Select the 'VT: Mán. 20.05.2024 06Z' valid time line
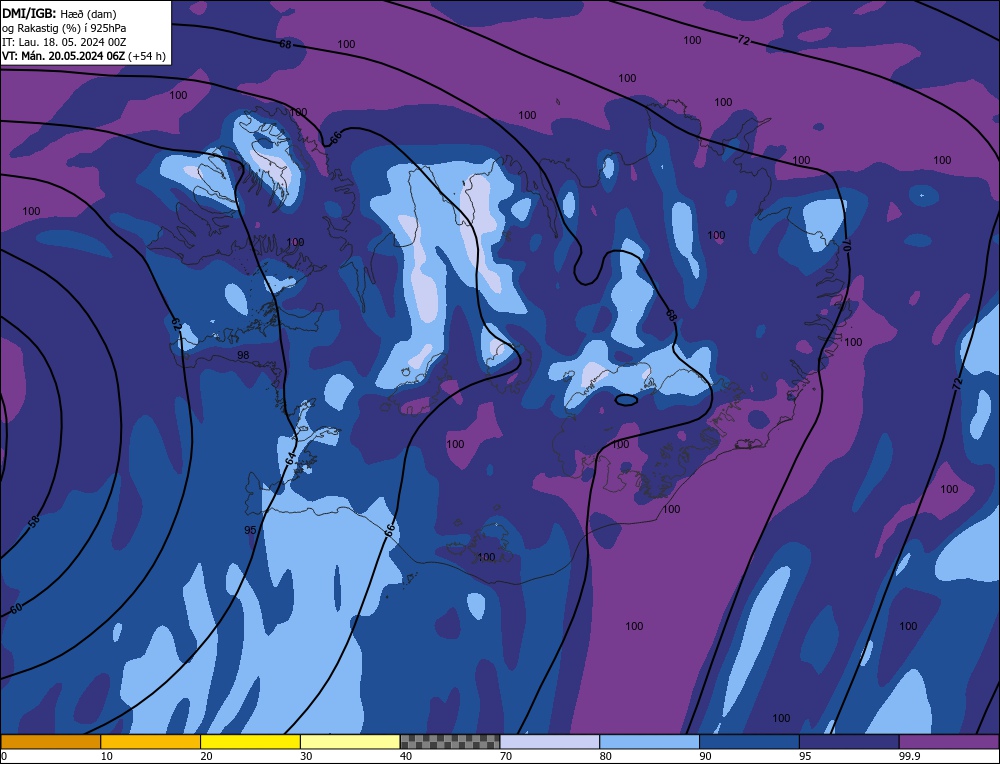Image resolution: width=1000 pixels, height=764 pixels. [84, 56]
